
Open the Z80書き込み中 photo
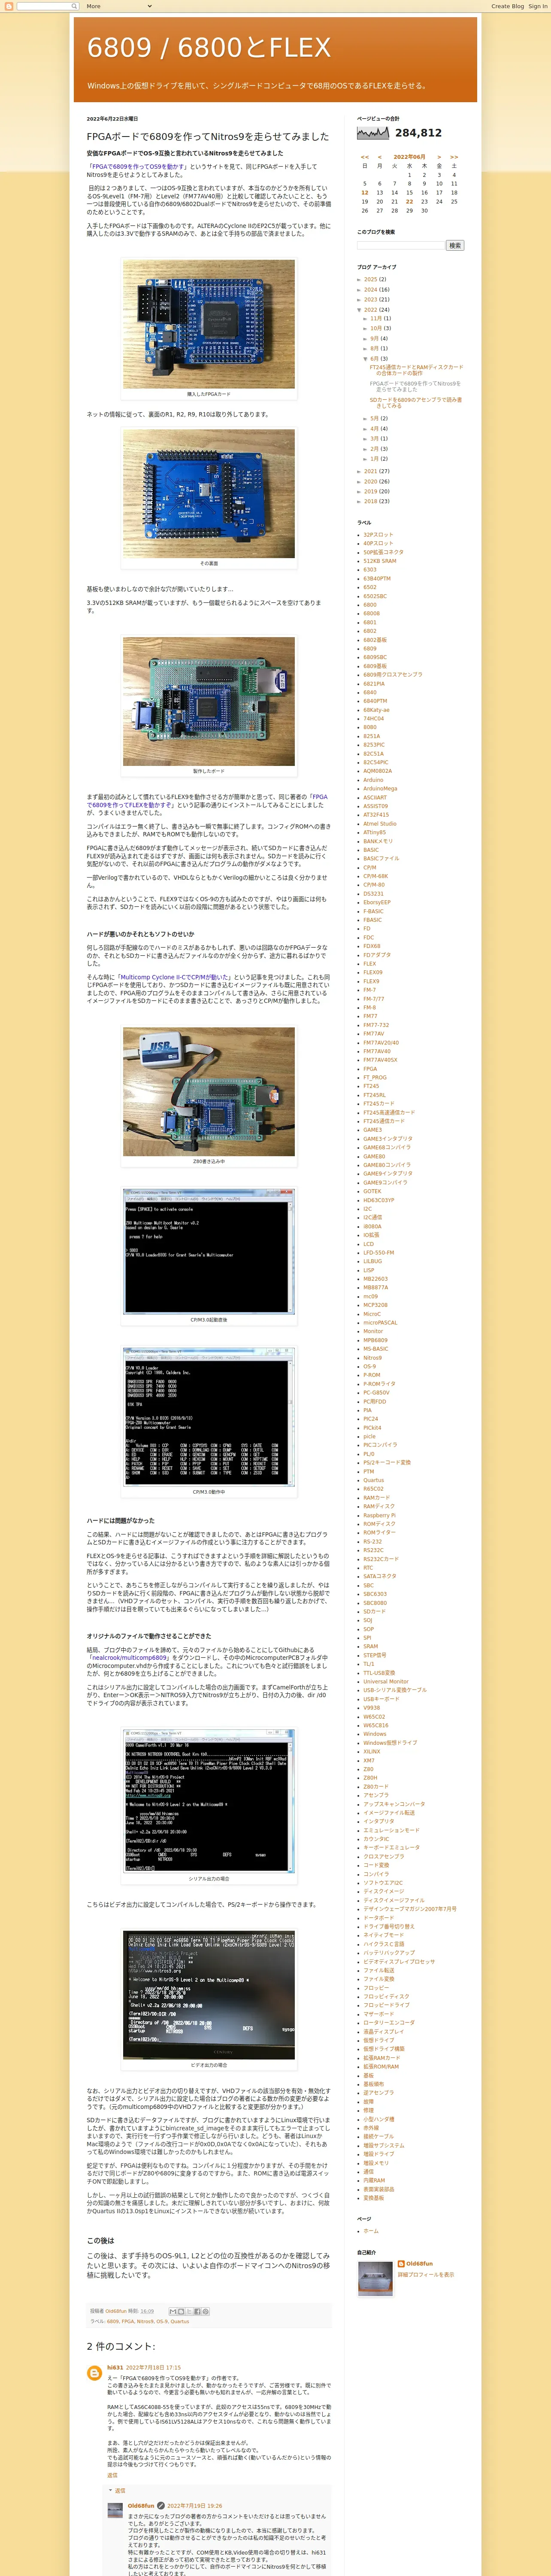pyautogui.click(x=209, y=1091)
